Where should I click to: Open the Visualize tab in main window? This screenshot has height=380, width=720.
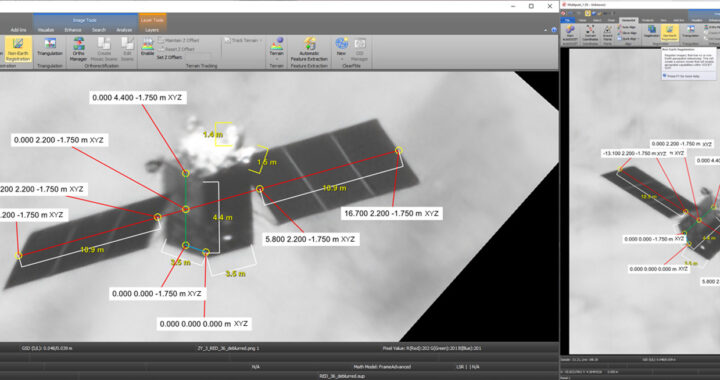[46, 30]
